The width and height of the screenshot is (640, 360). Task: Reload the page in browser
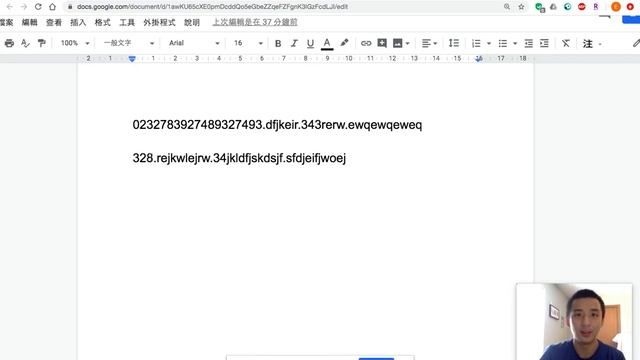coord(38,7)
